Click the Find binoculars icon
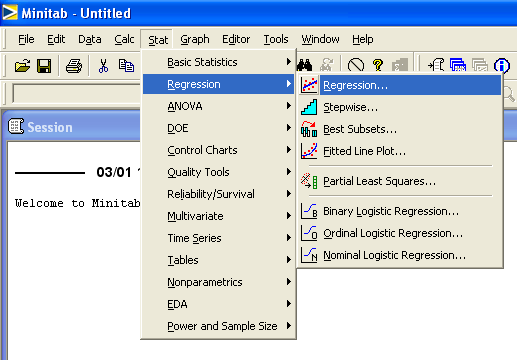Image resolution: width=517 pixels, height=360 pixels. click(x=305, y=65)
